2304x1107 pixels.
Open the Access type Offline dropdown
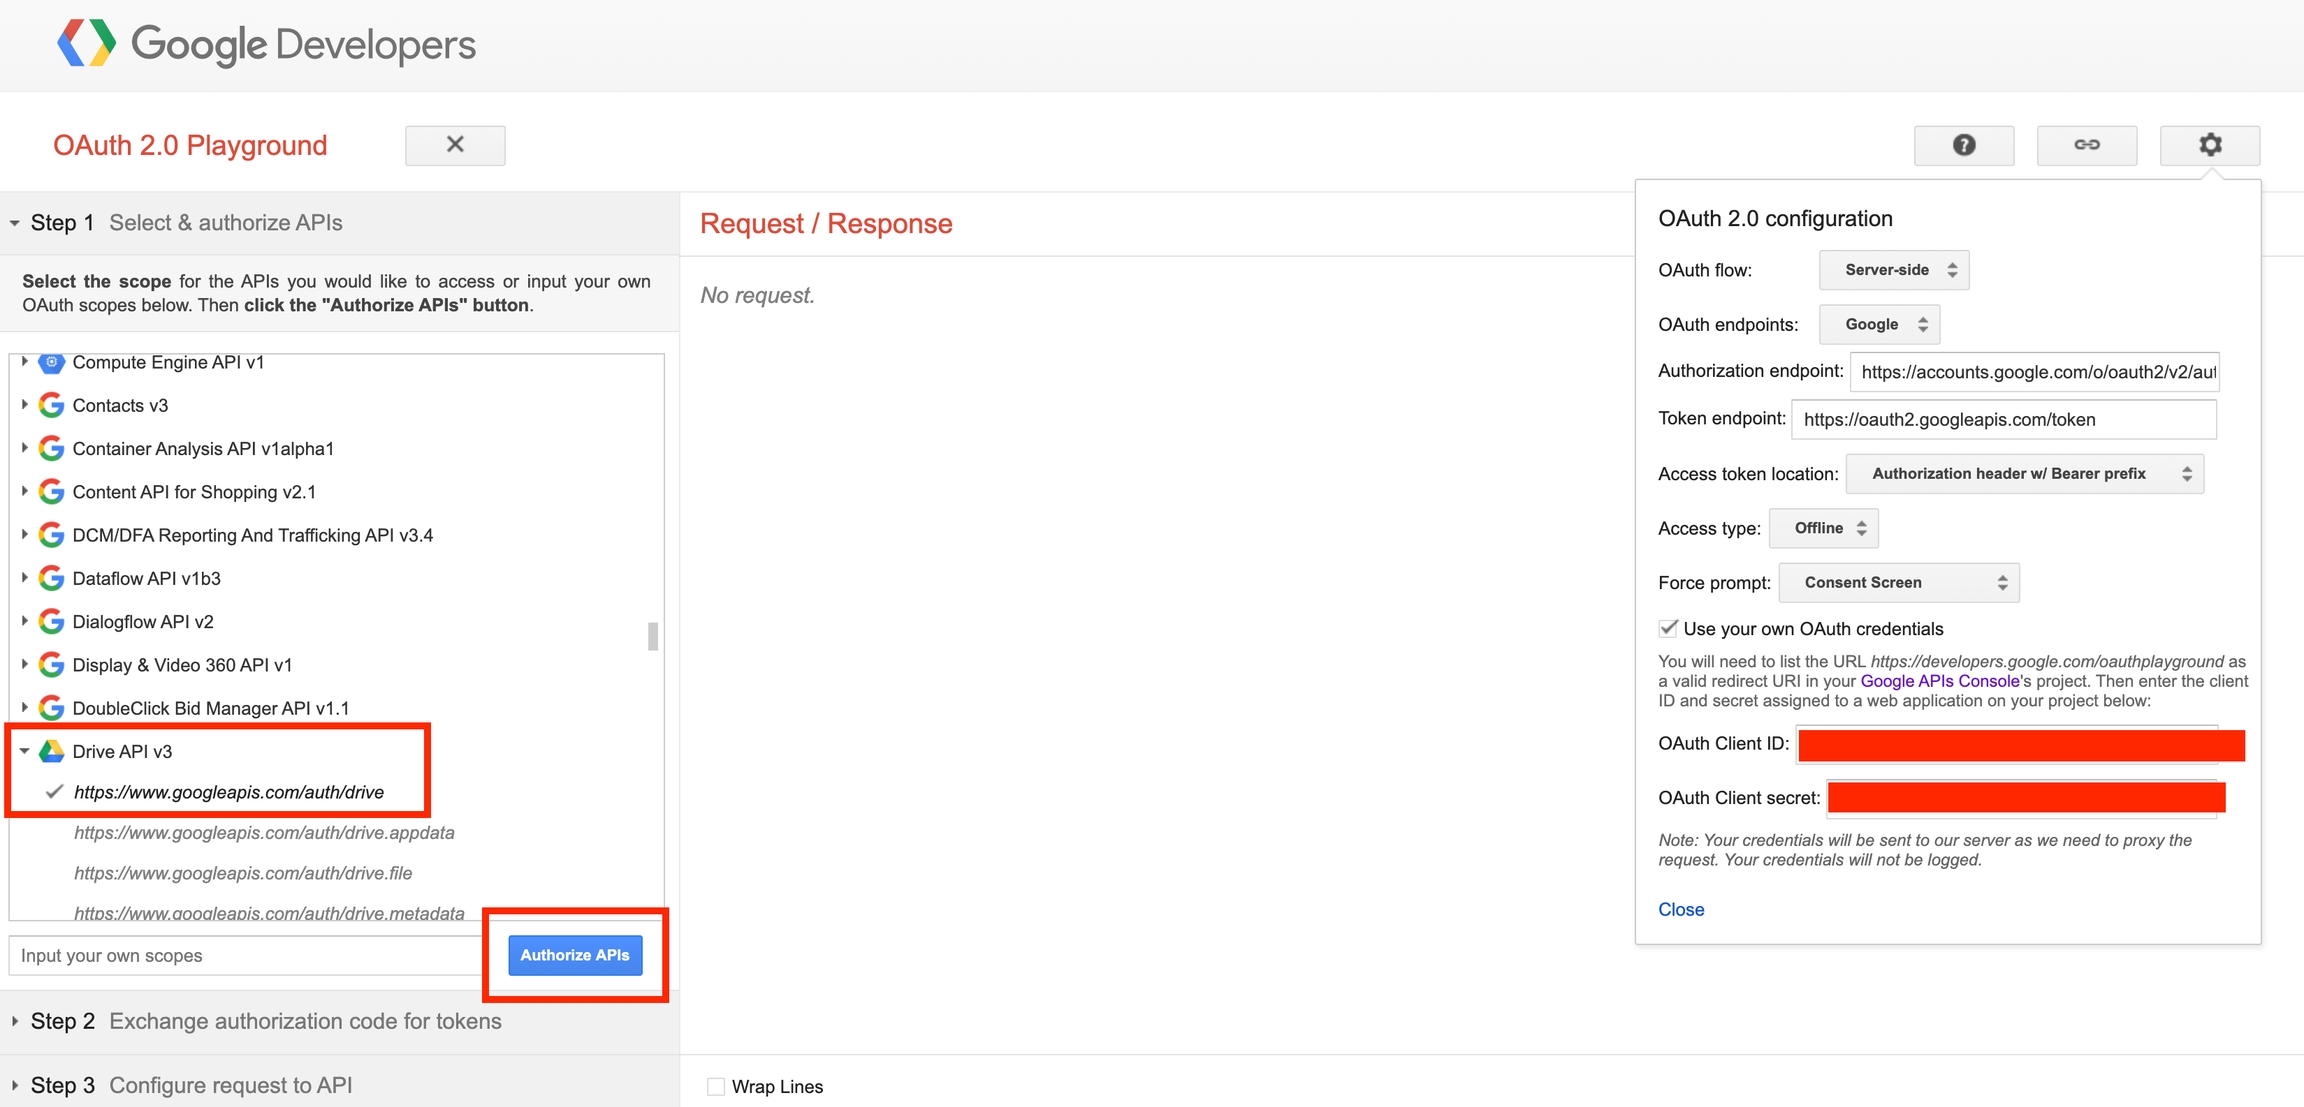[x=1823, y=528]
